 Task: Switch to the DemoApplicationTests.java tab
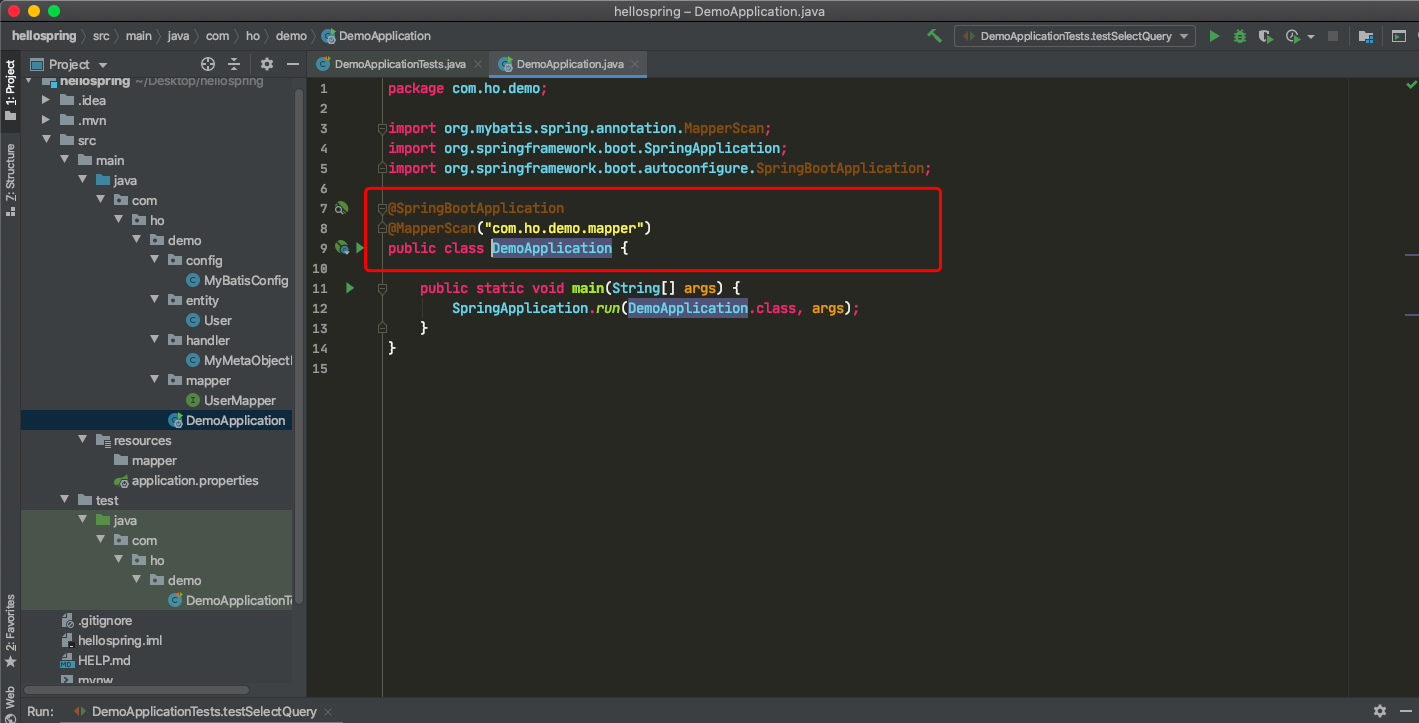click(399, 64)
